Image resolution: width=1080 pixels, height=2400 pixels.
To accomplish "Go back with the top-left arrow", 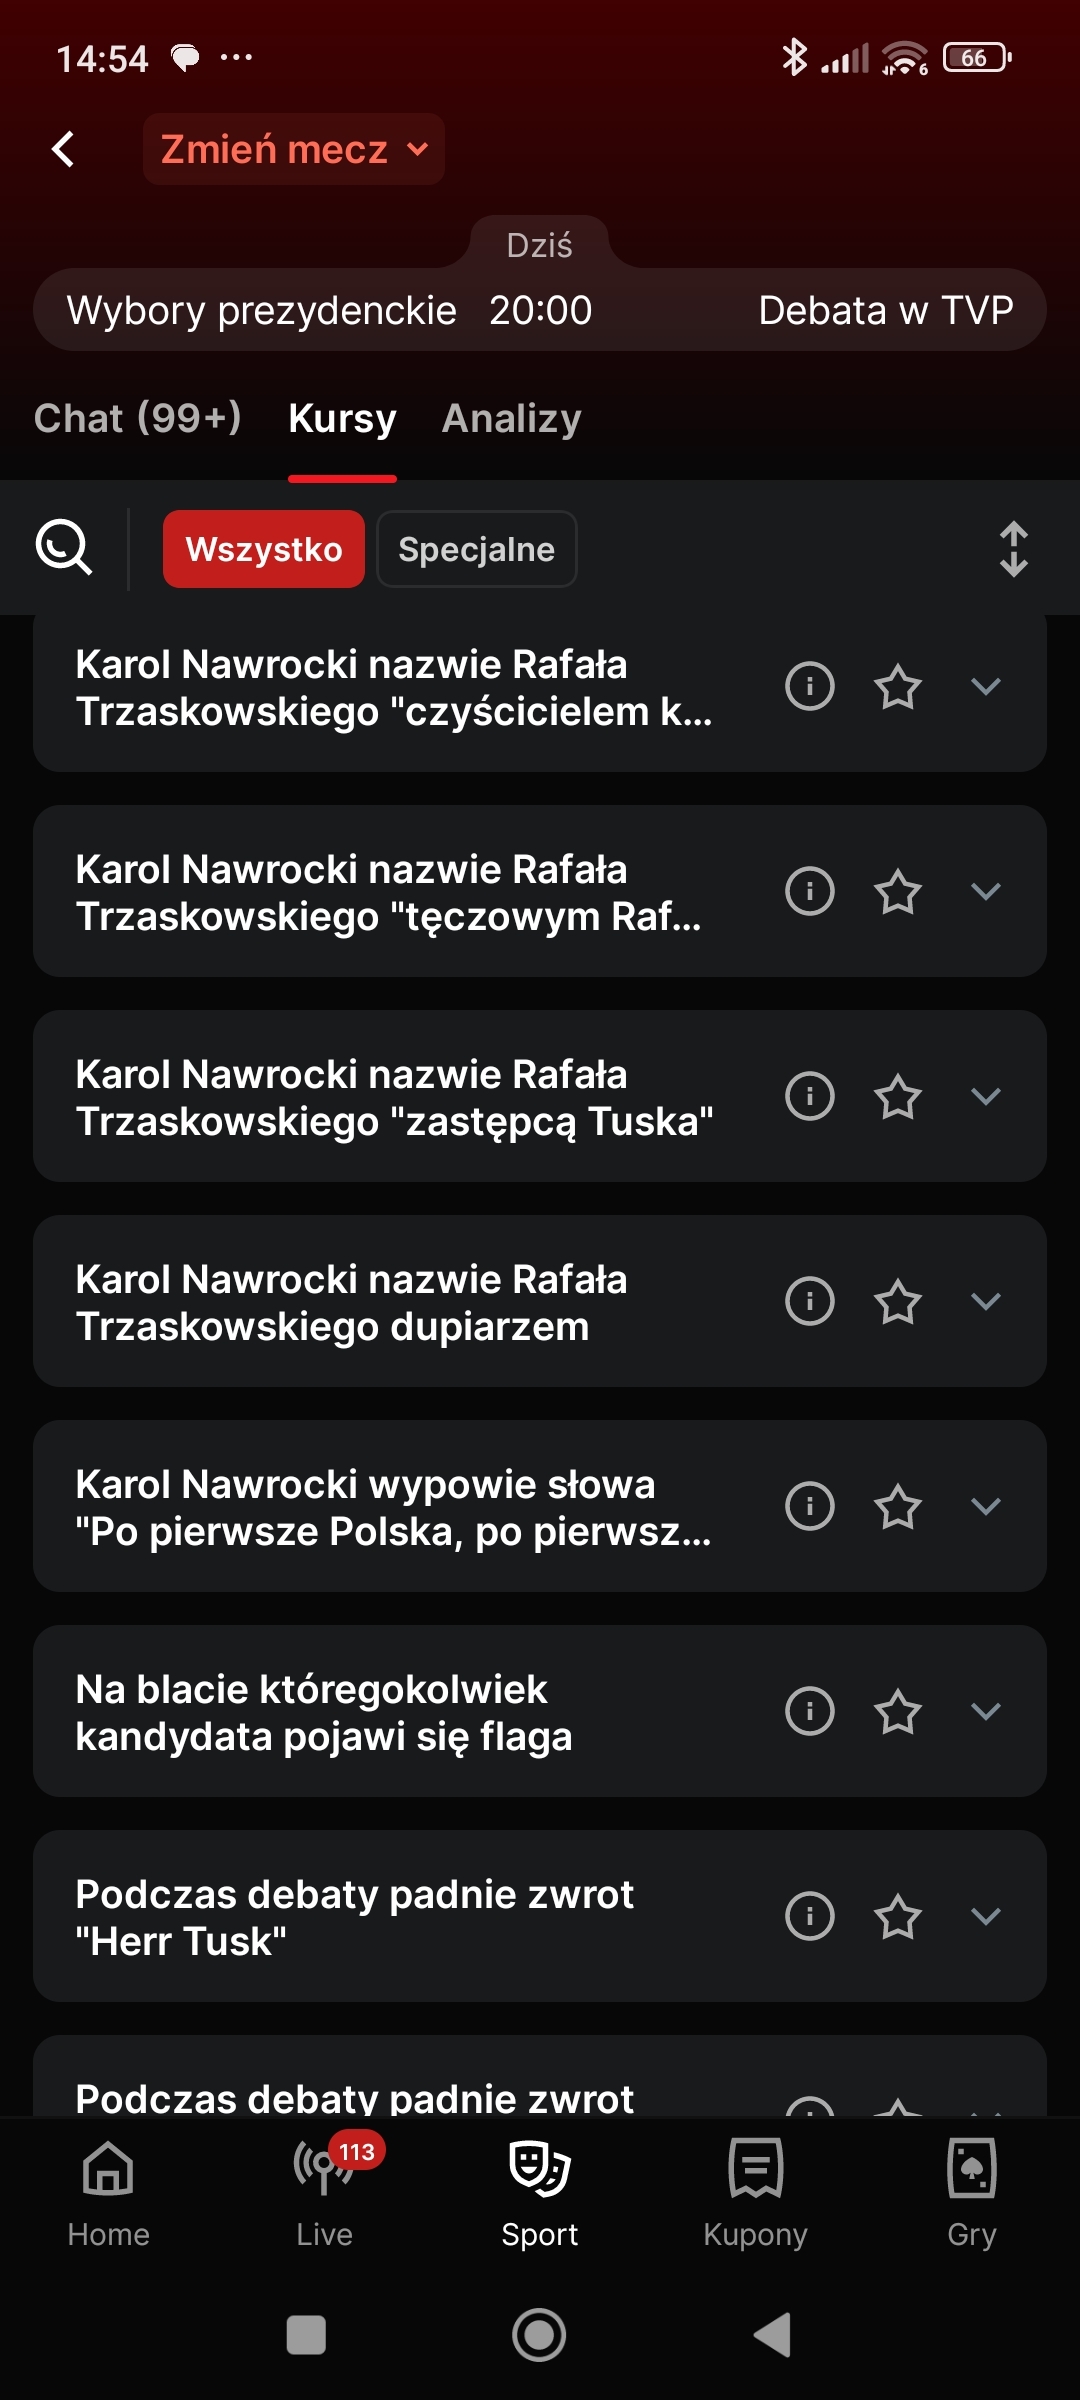I will 64,150.
